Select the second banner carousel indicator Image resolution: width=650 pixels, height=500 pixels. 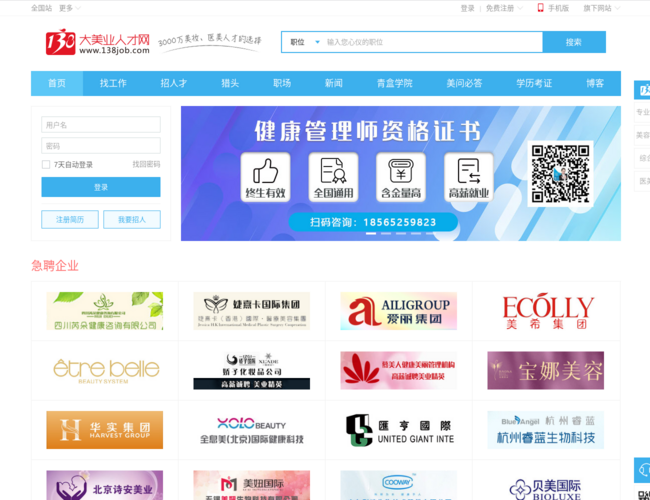386,234
